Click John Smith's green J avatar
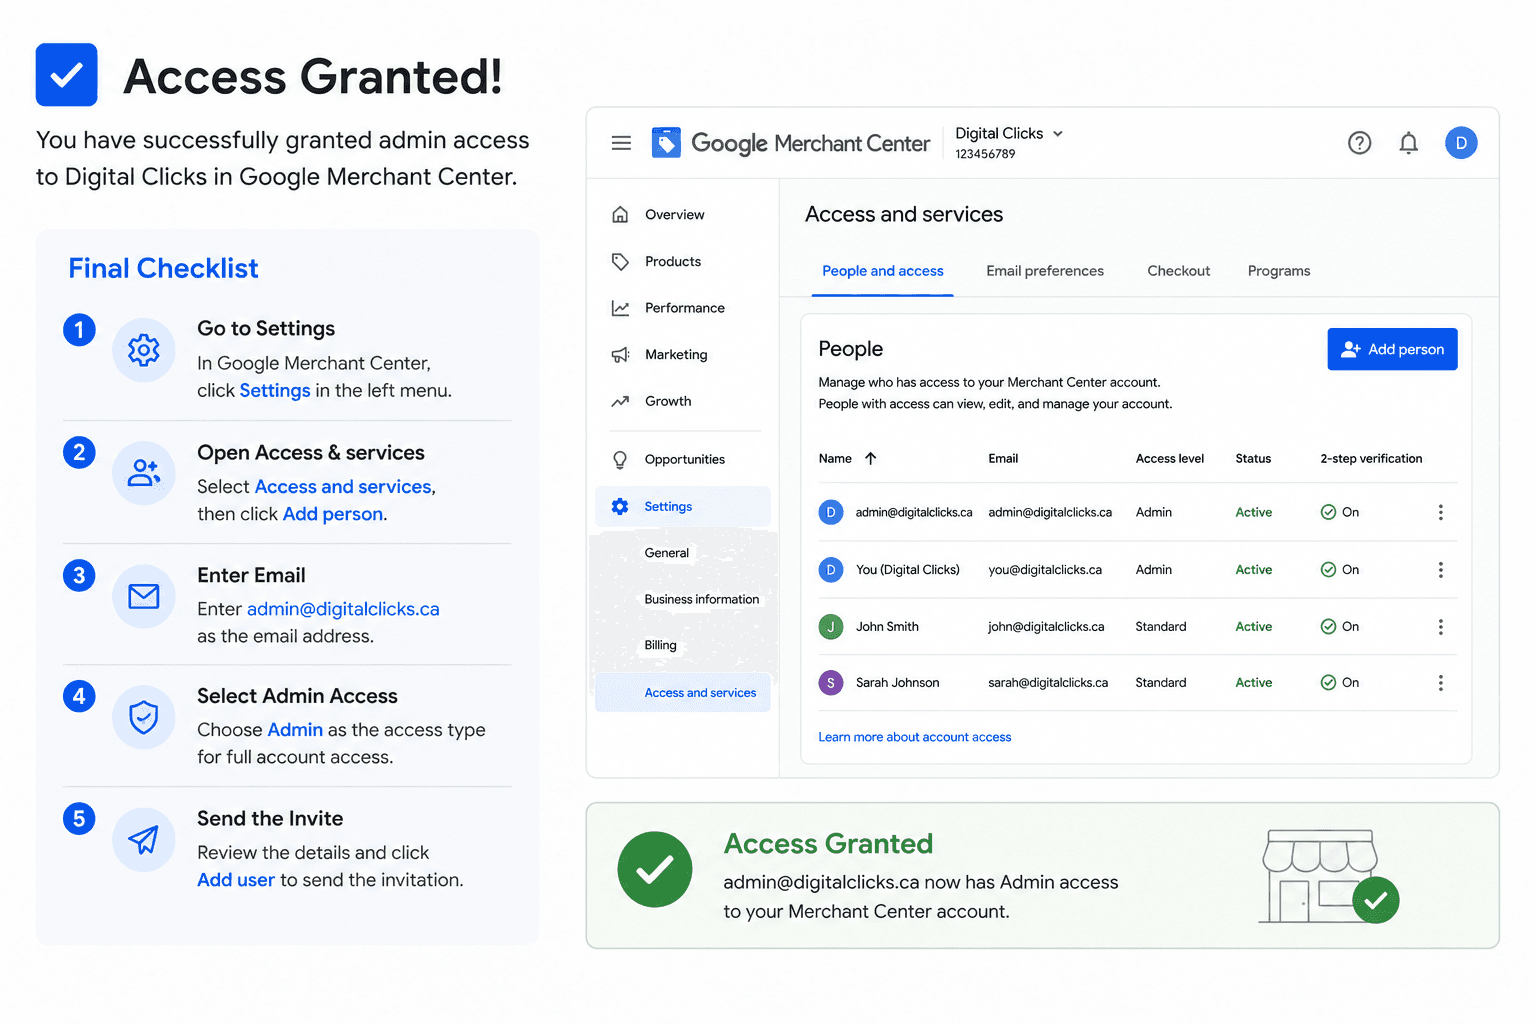Screen dimensions: 1536x1024 click(831, 627)
